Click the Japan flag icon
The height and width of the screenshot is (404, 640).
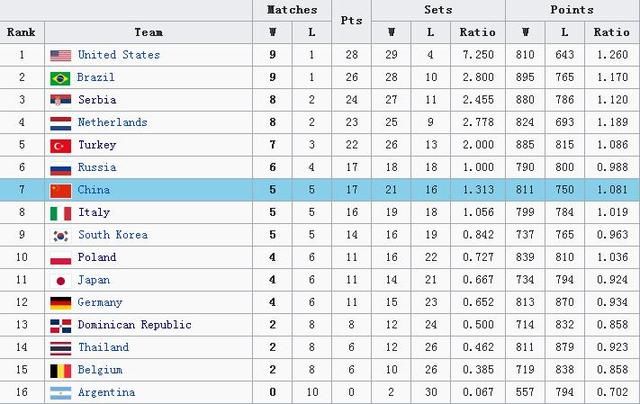pyautogui.click(x=60, y=280)
